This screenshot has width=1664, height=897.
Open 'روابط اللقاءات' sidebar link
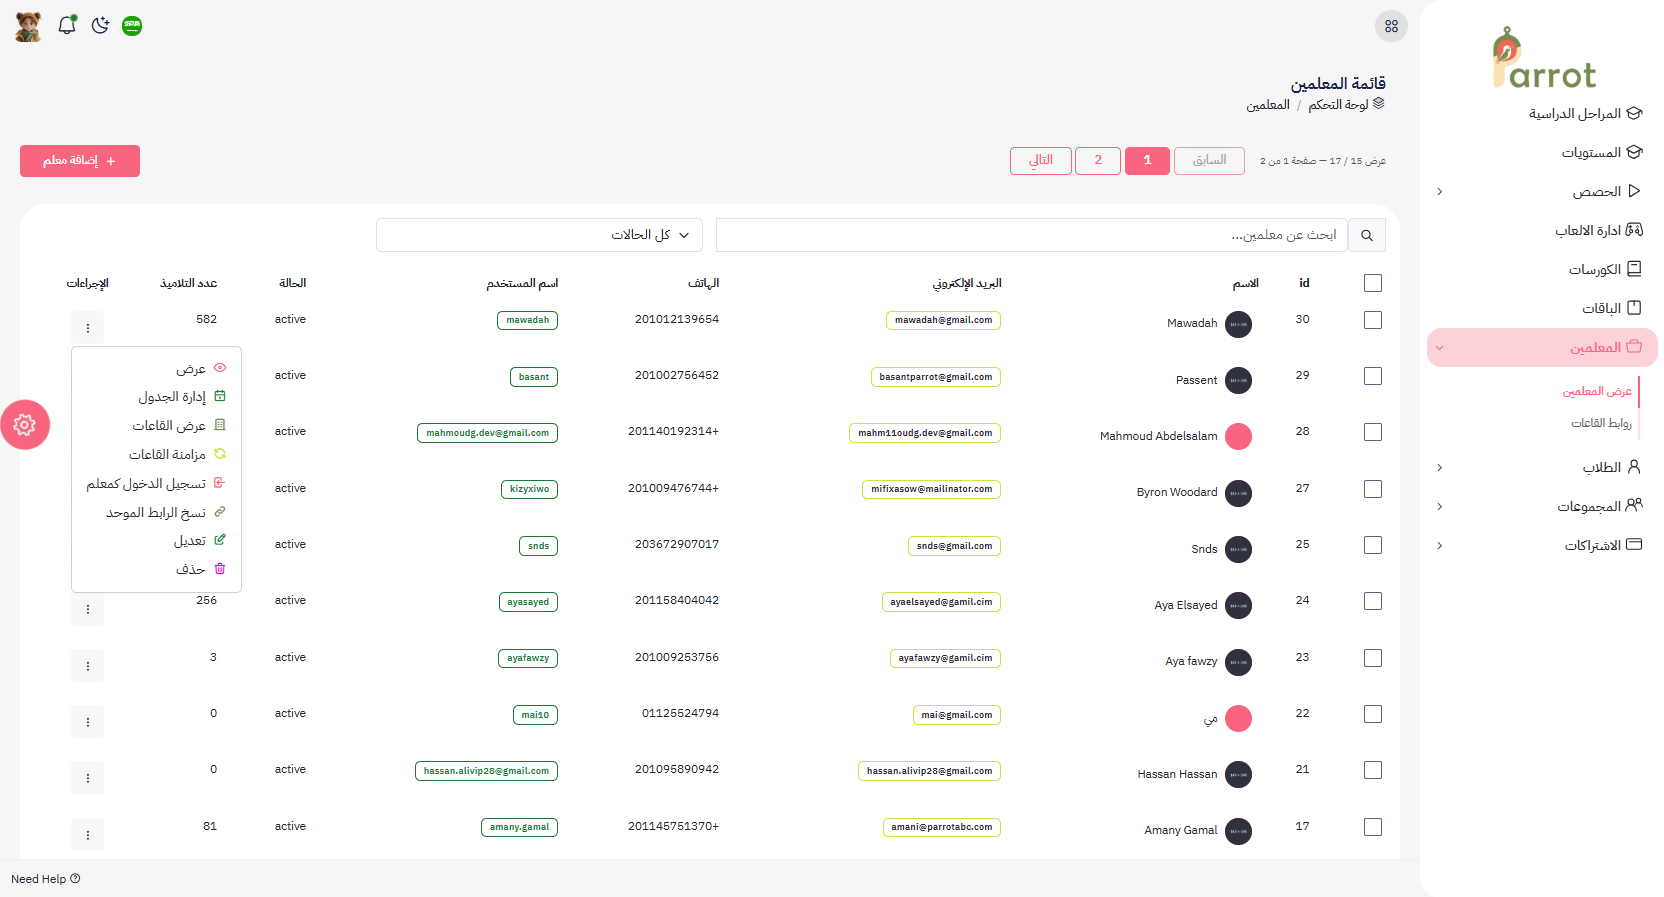click(x=1600, y=423)
